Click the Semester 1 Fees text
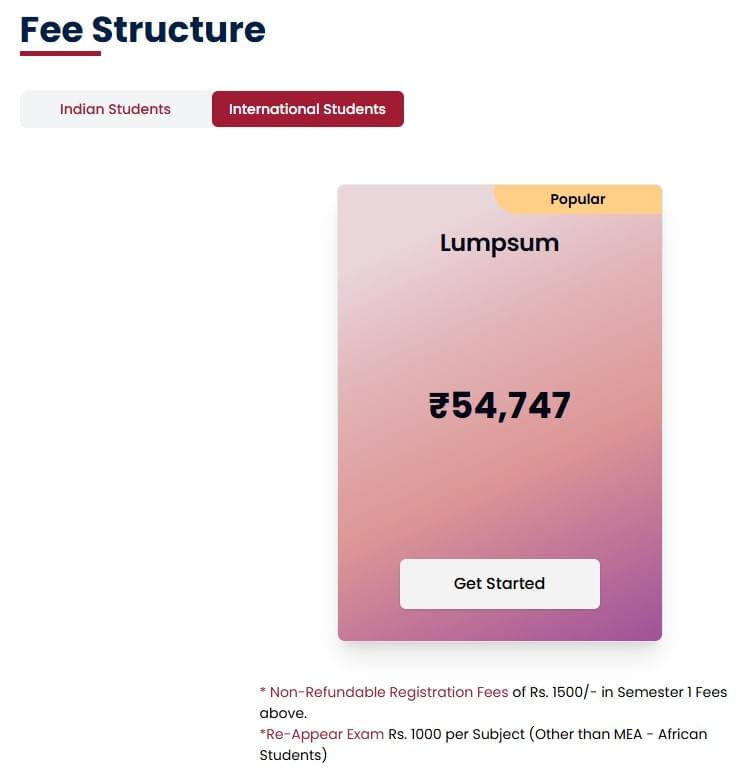 (673, 692)
